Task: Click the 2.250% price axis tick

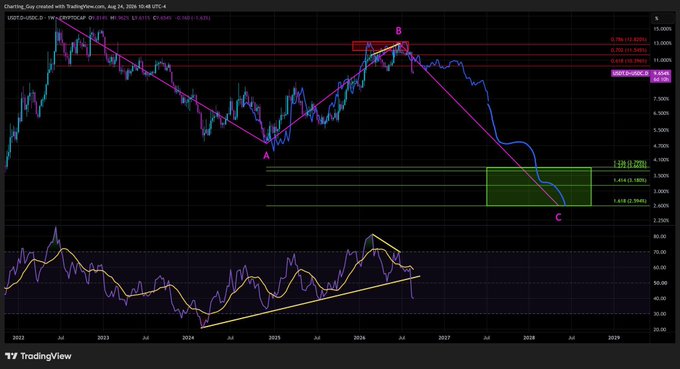Action: tap(662, 220)
